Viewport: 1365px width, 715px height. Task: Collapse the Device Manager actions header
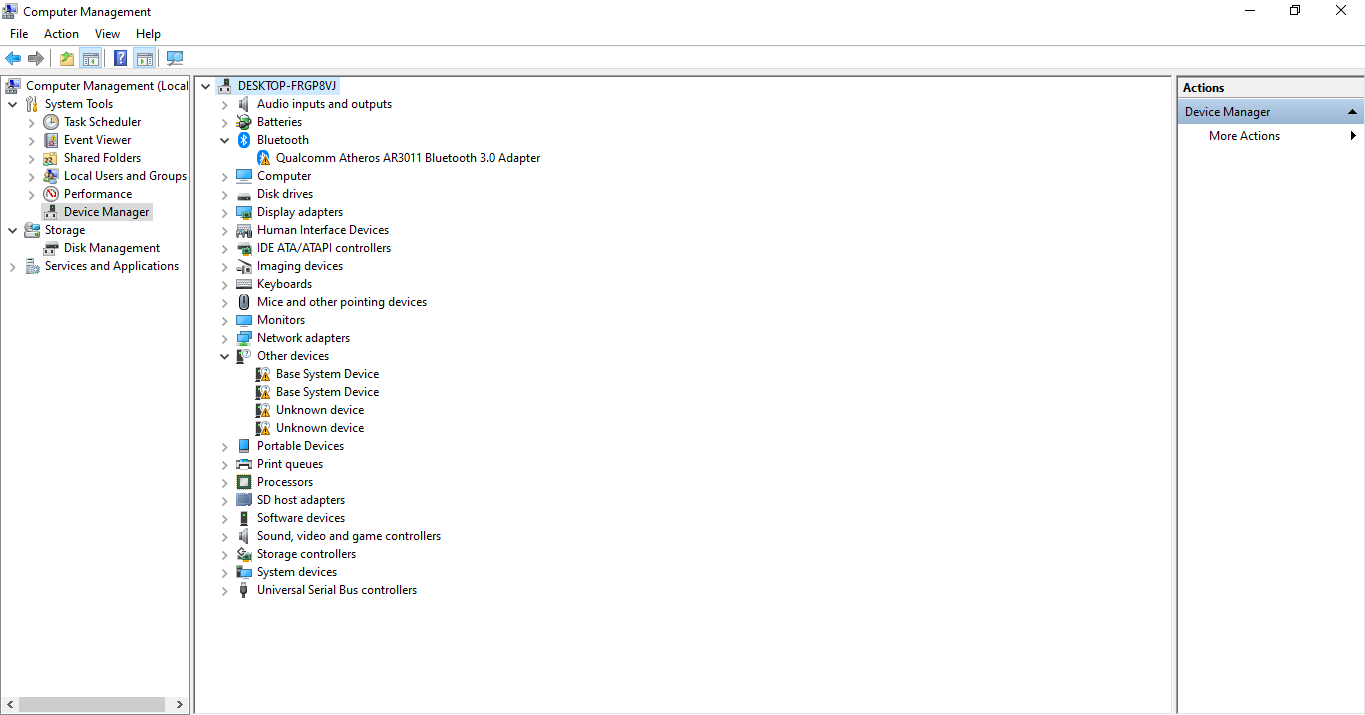(x=1352, y=112)
